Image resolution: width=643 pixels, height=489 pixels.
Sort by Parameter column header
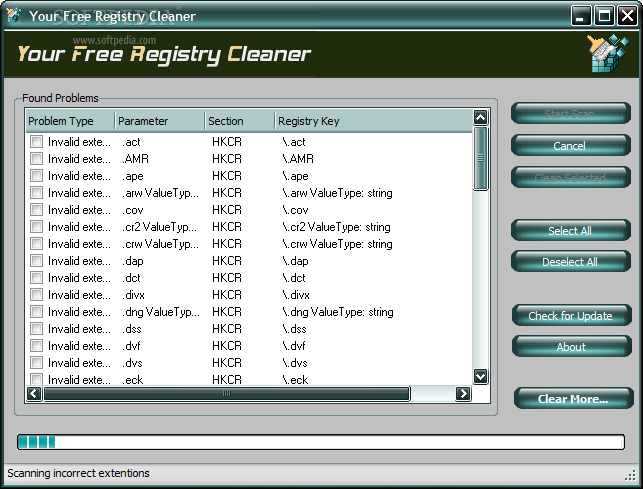(160, 121)
